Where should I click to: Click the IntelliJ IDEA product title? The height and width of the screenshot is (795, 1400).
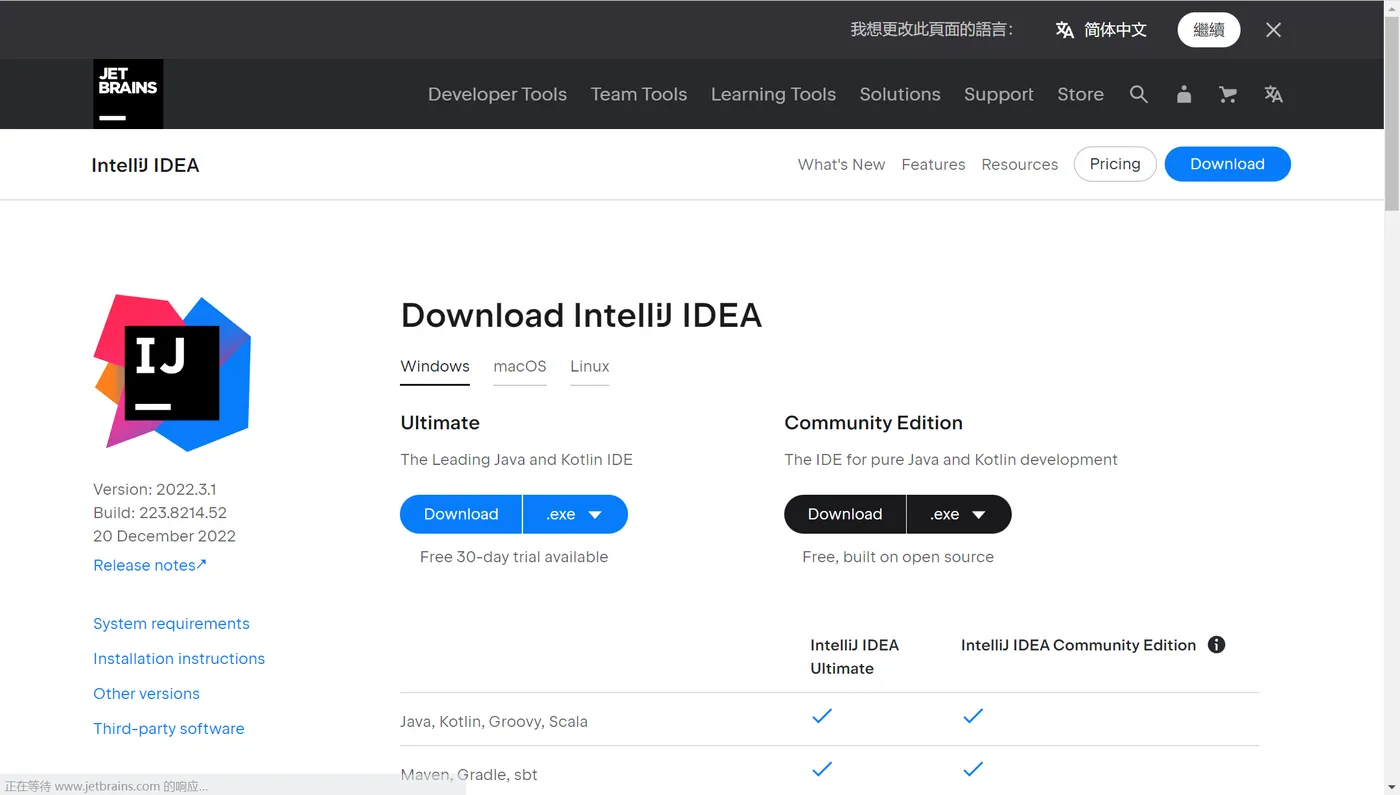tap(145, 165)
